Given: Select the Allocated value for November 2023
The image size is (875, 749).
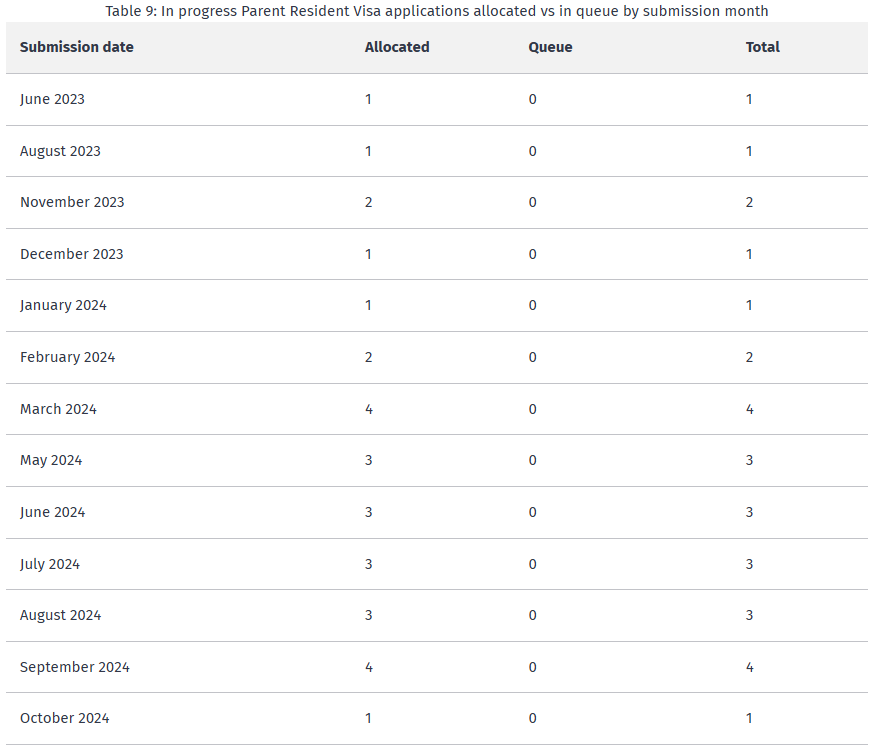Looking at the screenshot, I should (x=369, y=202).
